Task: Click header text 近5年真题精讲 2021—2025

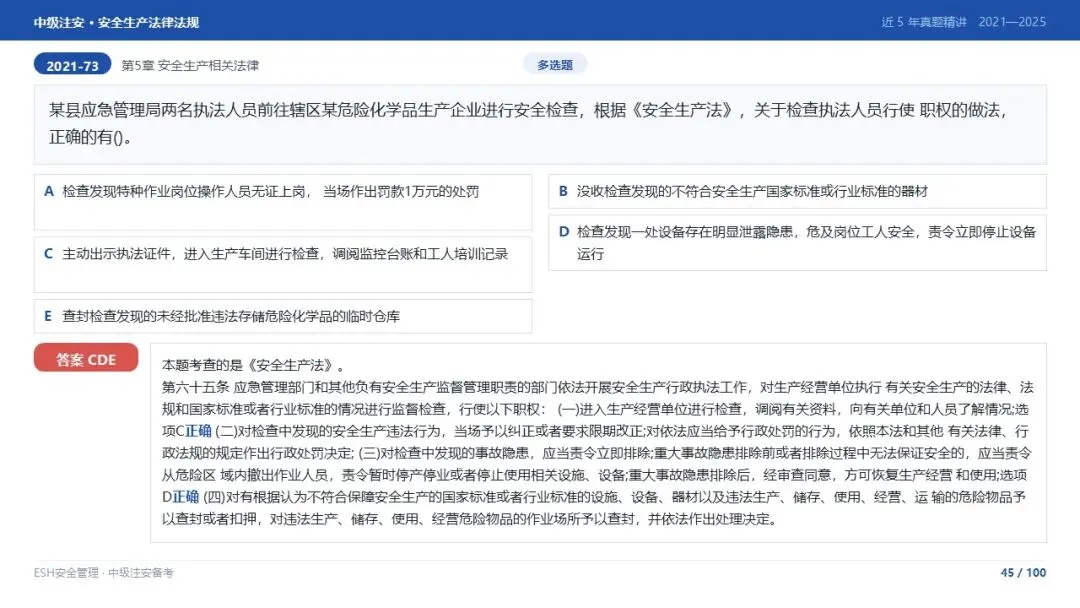Action: (x=964, y=22)
